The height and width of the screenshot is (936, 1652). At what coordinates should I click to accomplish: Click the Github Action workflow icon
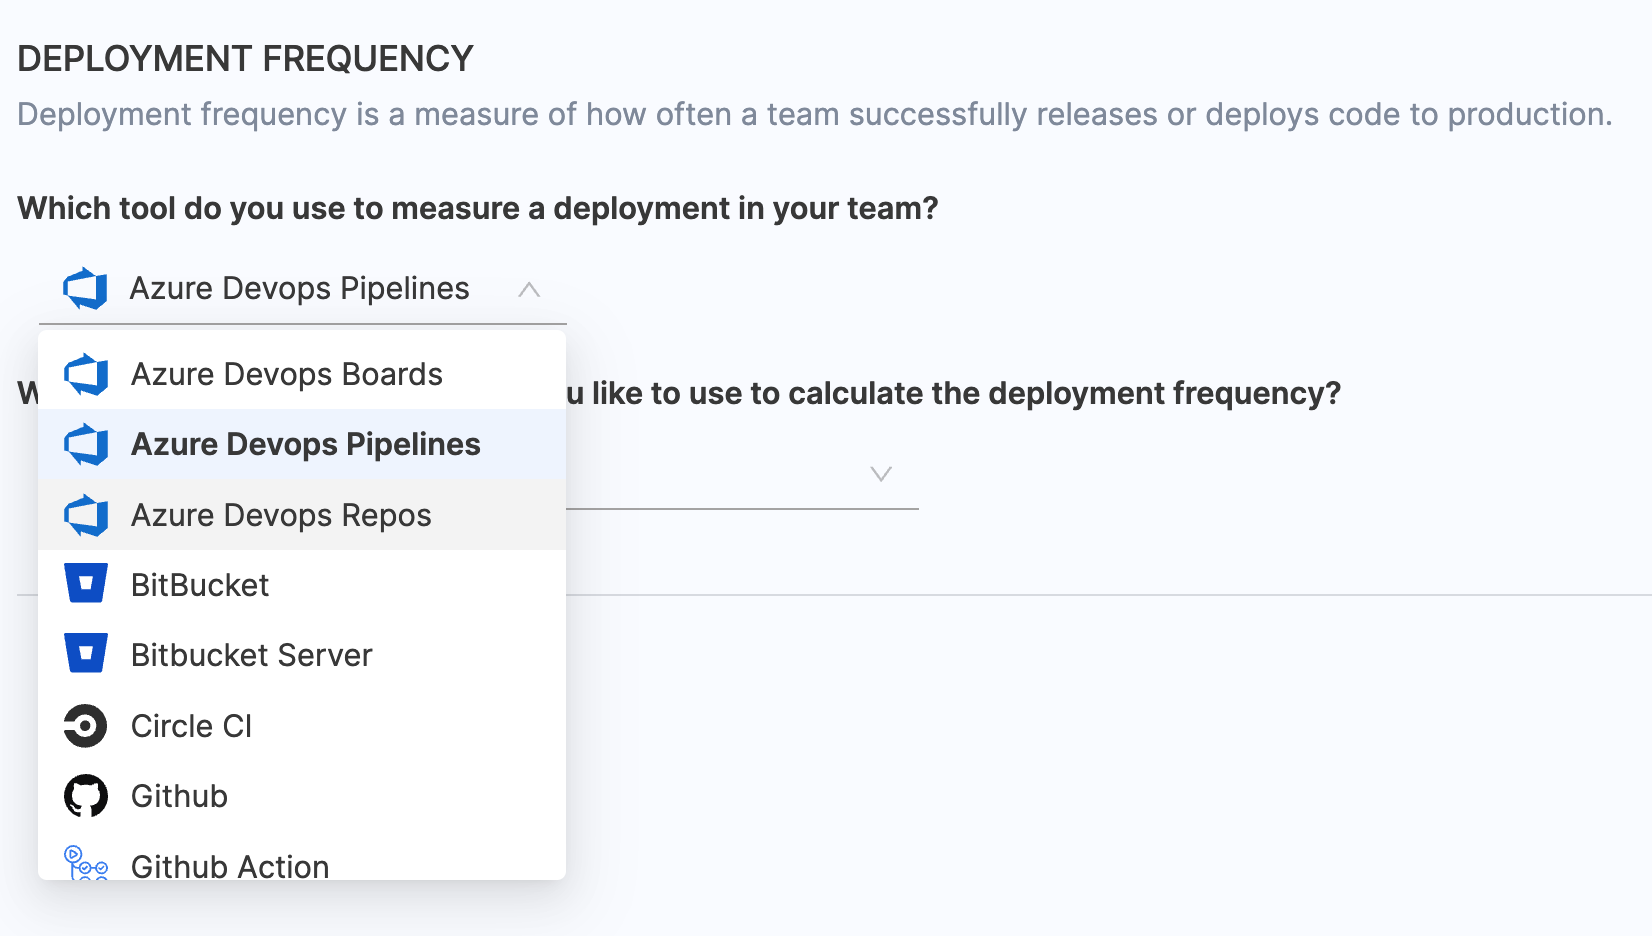click(x=86, y=863)
